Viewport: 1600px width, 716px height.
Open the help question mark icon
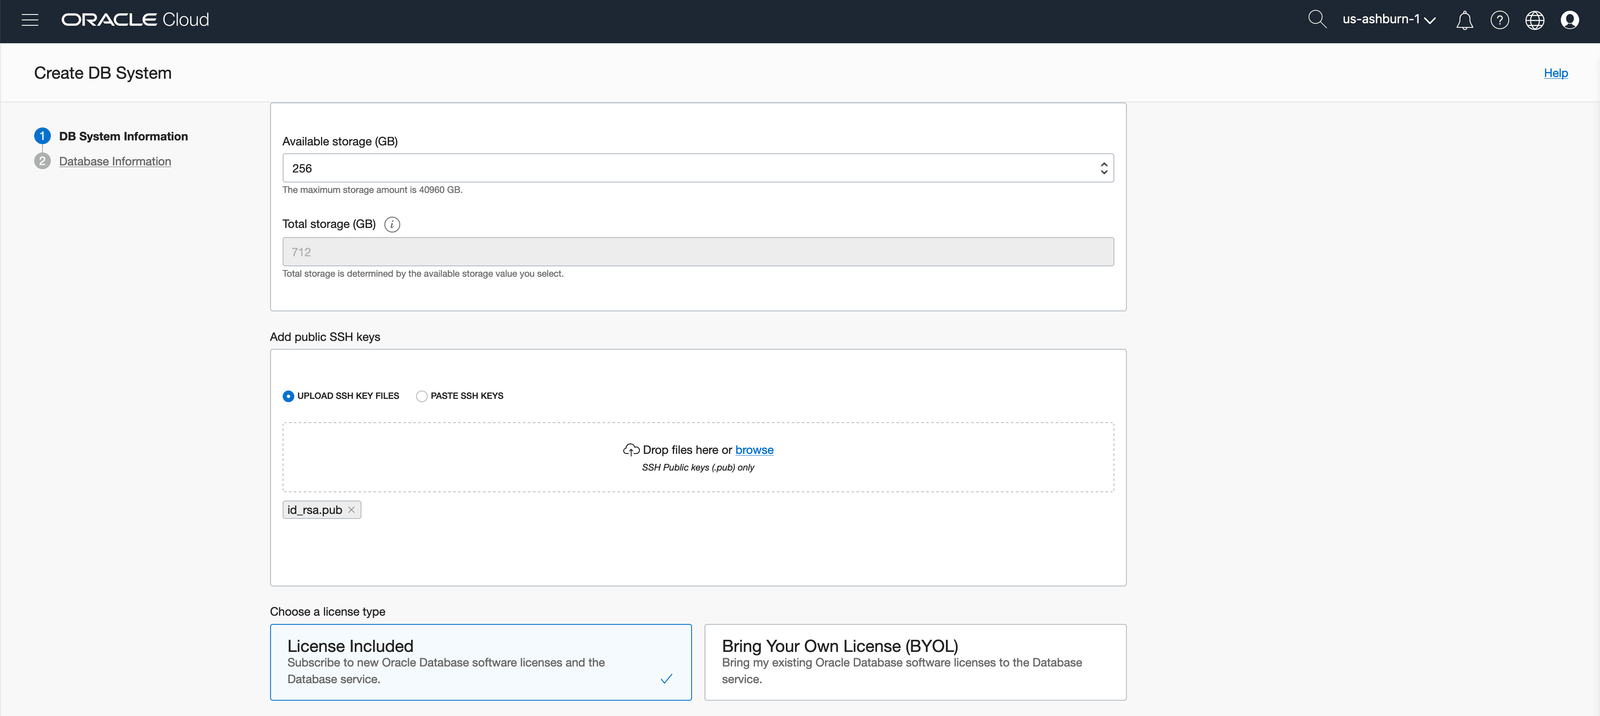pyautogui.click(x=1499, y=20)
